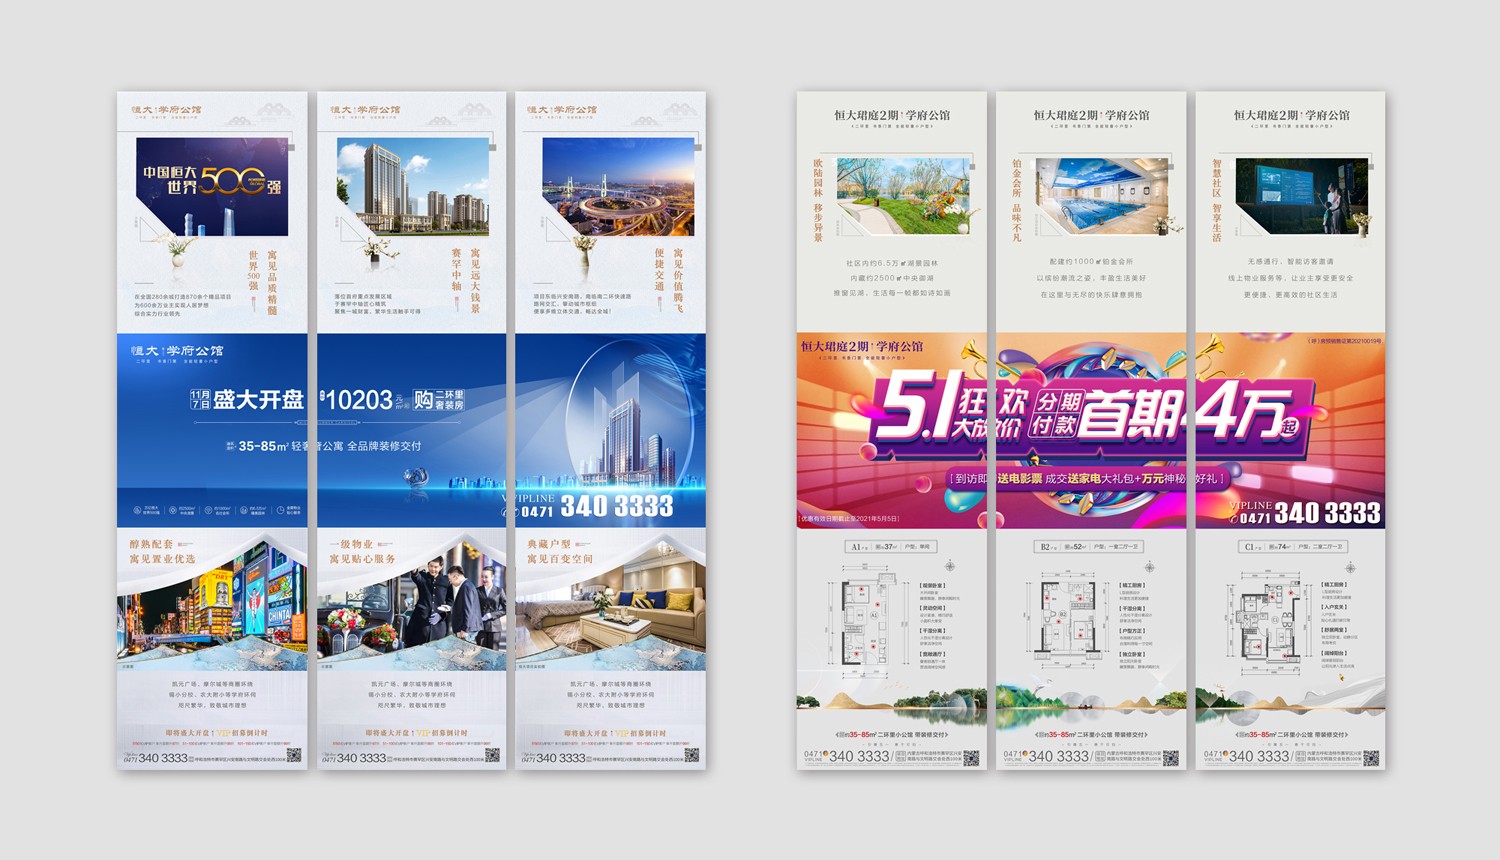Image resolution: width=1500 pixels, height=860 pixels.
Task: Click the QR code on the first blue poster
Action: [x=294, y=756]
